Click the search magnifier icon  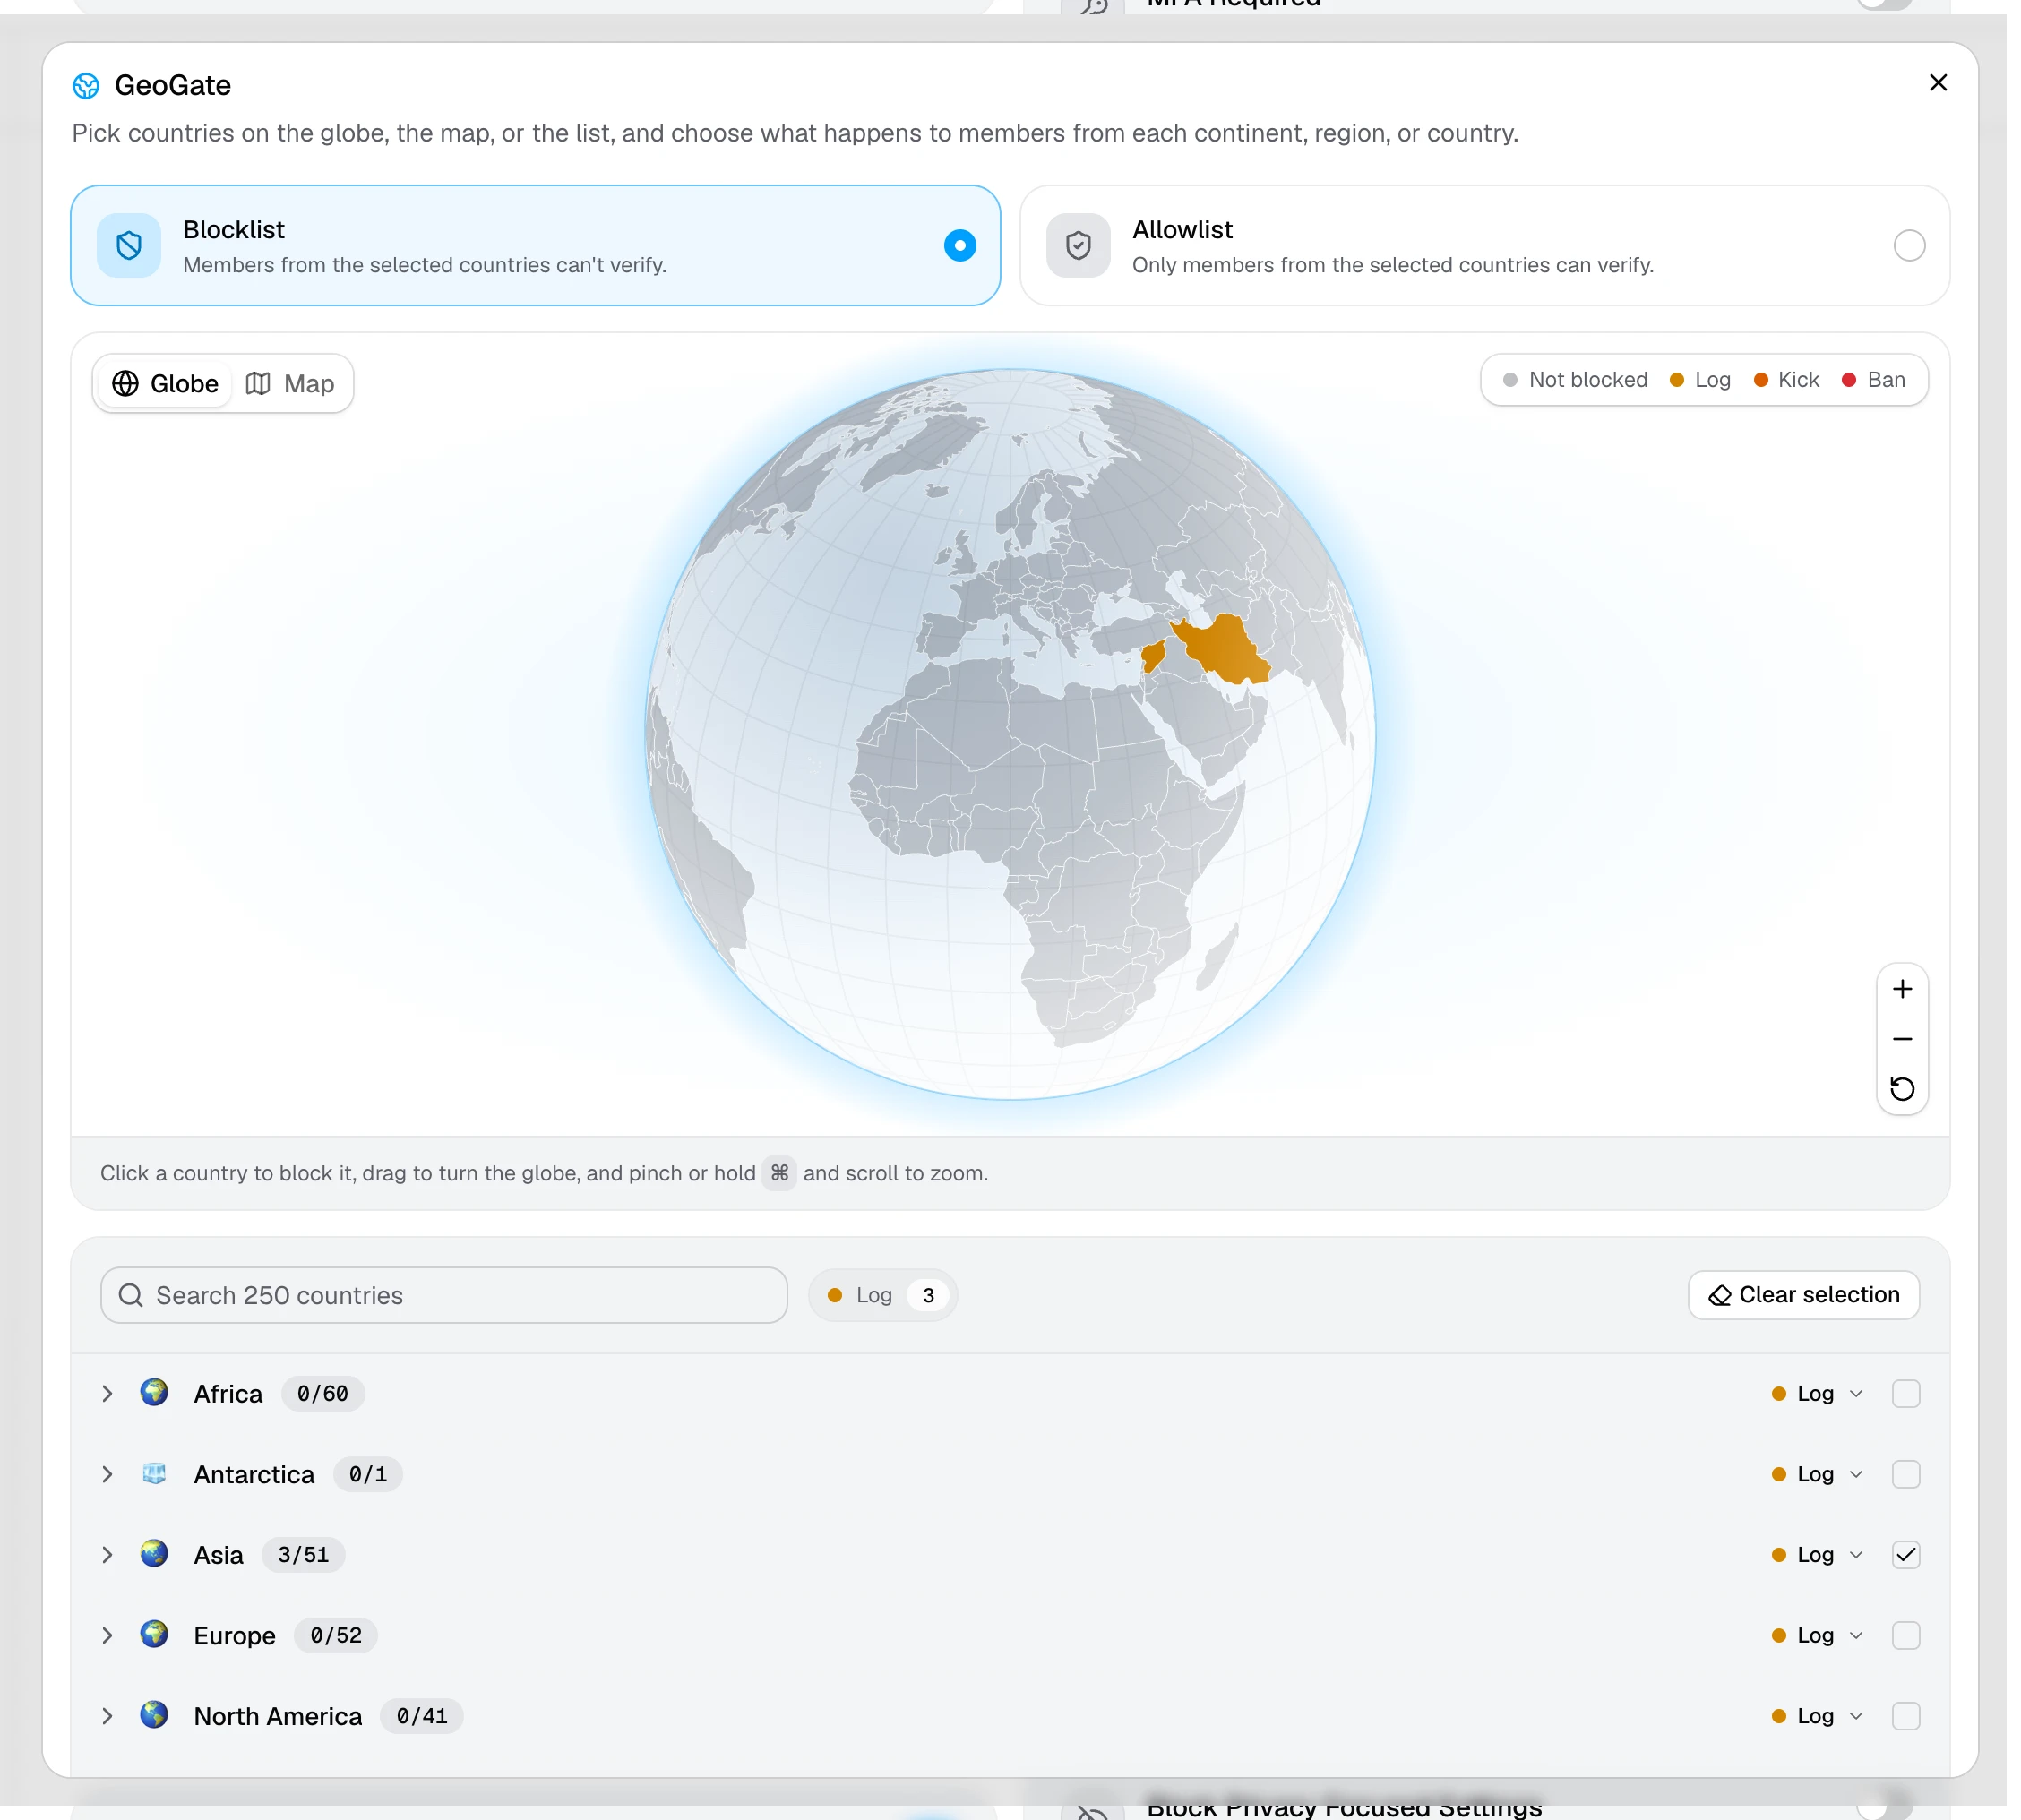click(131, 1295)
